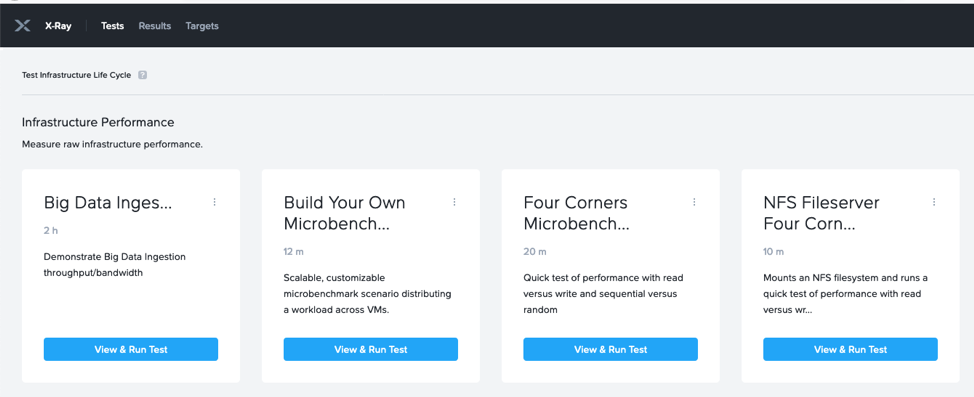Click the Nutanix X logo icon

tap(22, 25)
